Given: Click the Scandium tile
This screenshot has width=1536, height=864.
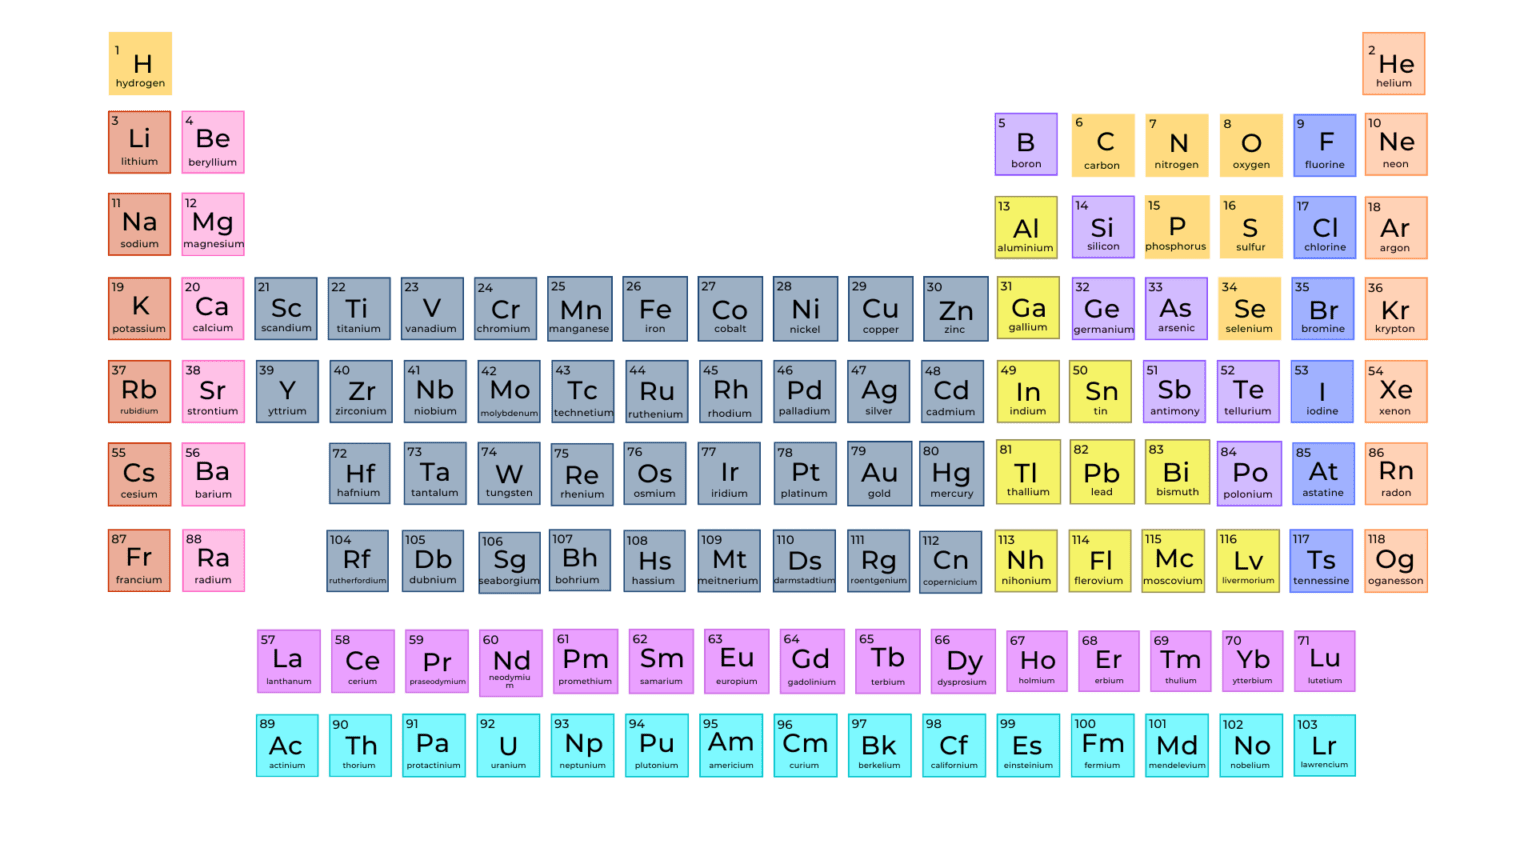Looking at the screenshot, I should point(286,309).
